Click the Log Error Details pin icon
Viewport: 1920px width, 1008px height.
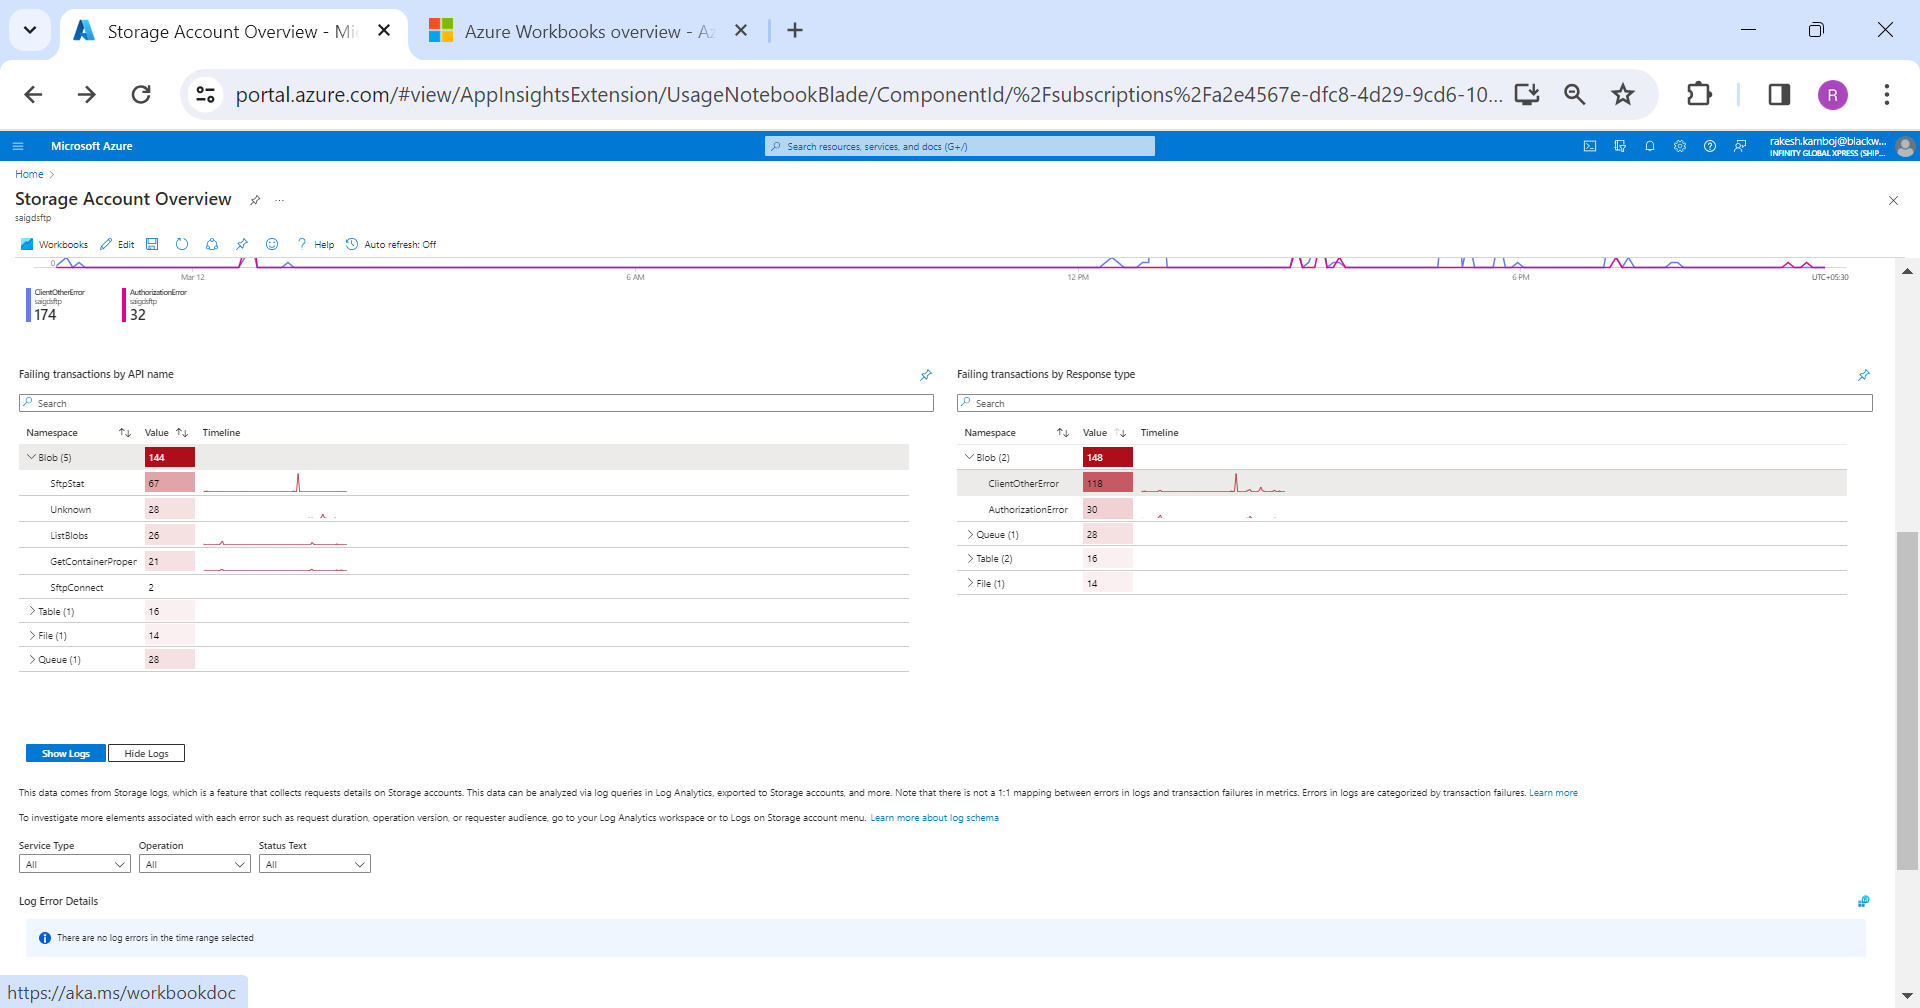coord(1864,901)
